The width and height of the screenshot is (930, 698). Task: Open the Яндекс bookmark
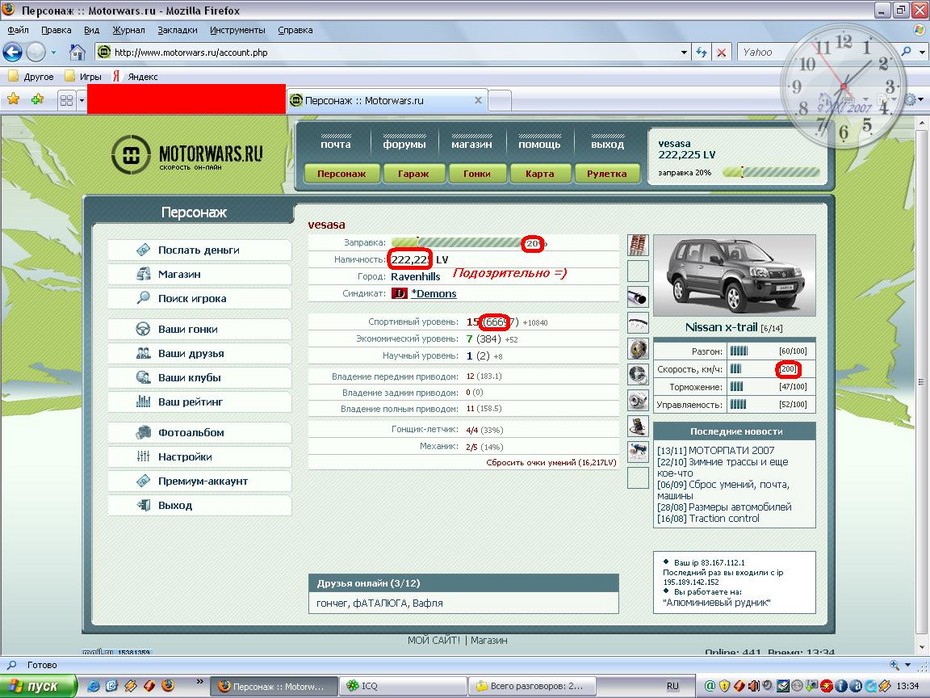[135, 77]
